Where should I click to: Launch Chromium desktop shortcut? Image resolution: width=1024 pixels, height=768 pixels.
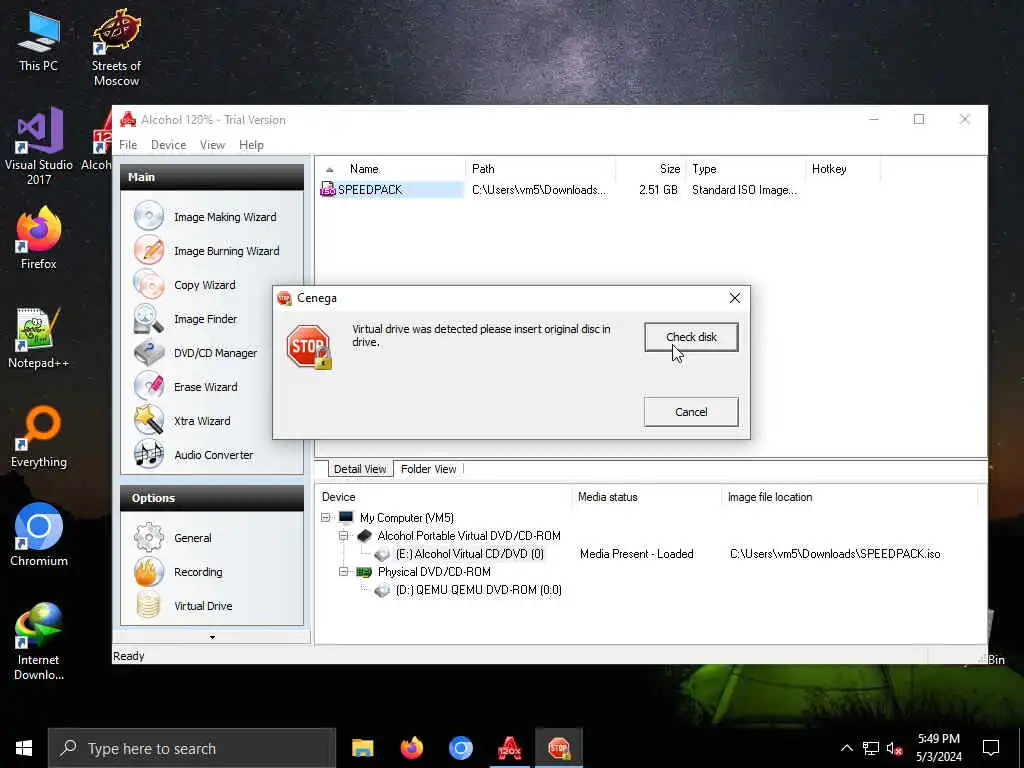pyautogui.click(x=38, y=534)
